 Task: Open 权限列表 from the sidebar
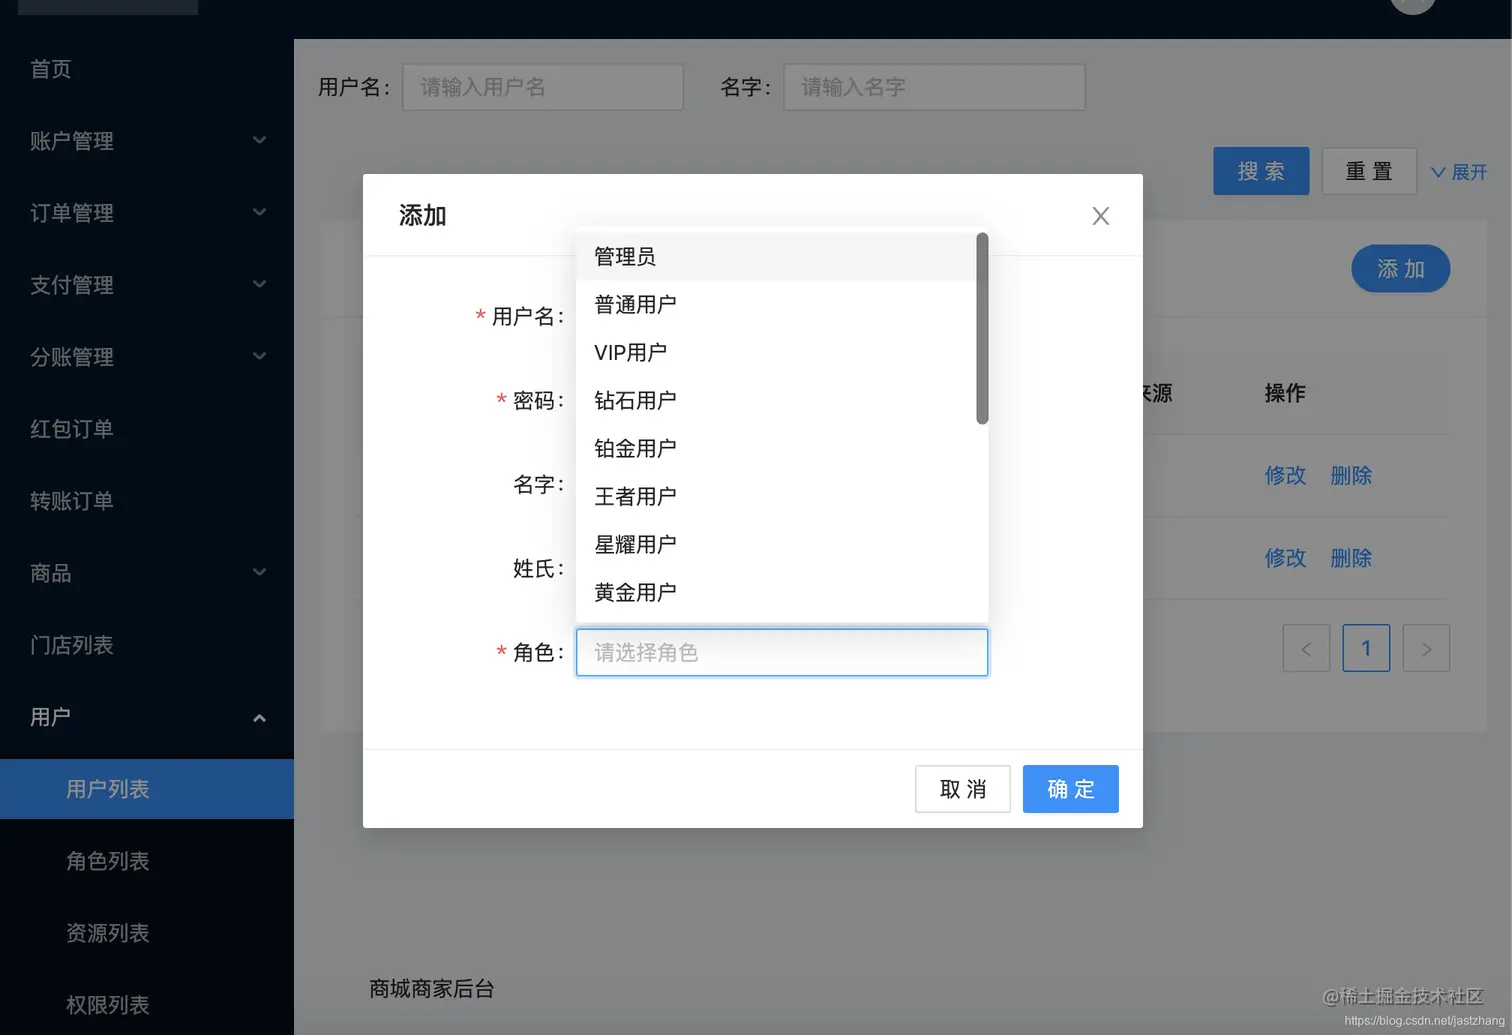point(107,1005)
